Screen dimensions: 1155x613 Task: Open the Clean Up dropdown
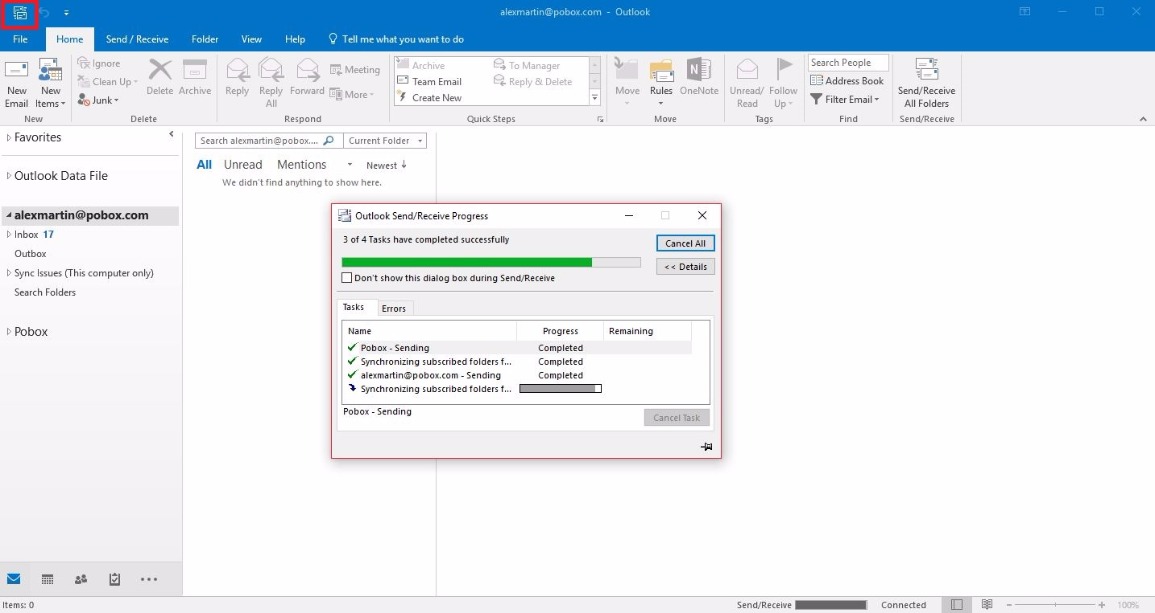108,82
